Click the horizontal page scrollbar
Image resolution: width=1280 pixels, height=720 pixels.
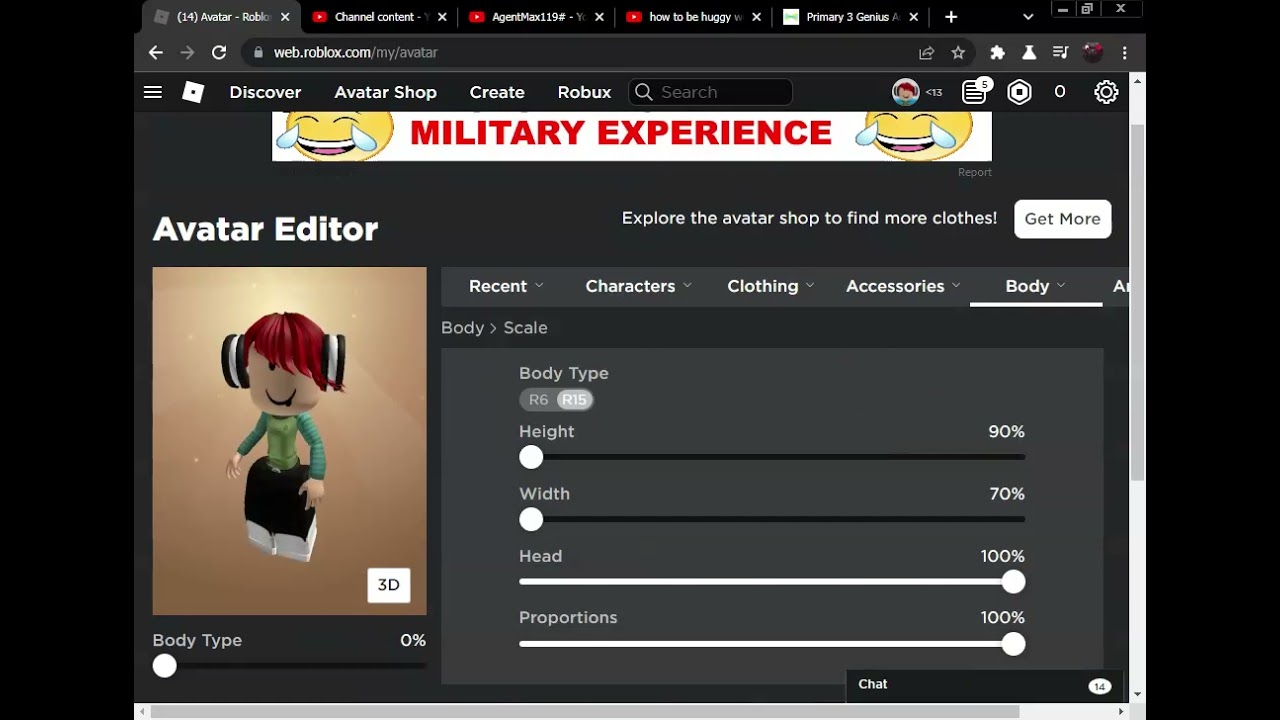(585, 712)
